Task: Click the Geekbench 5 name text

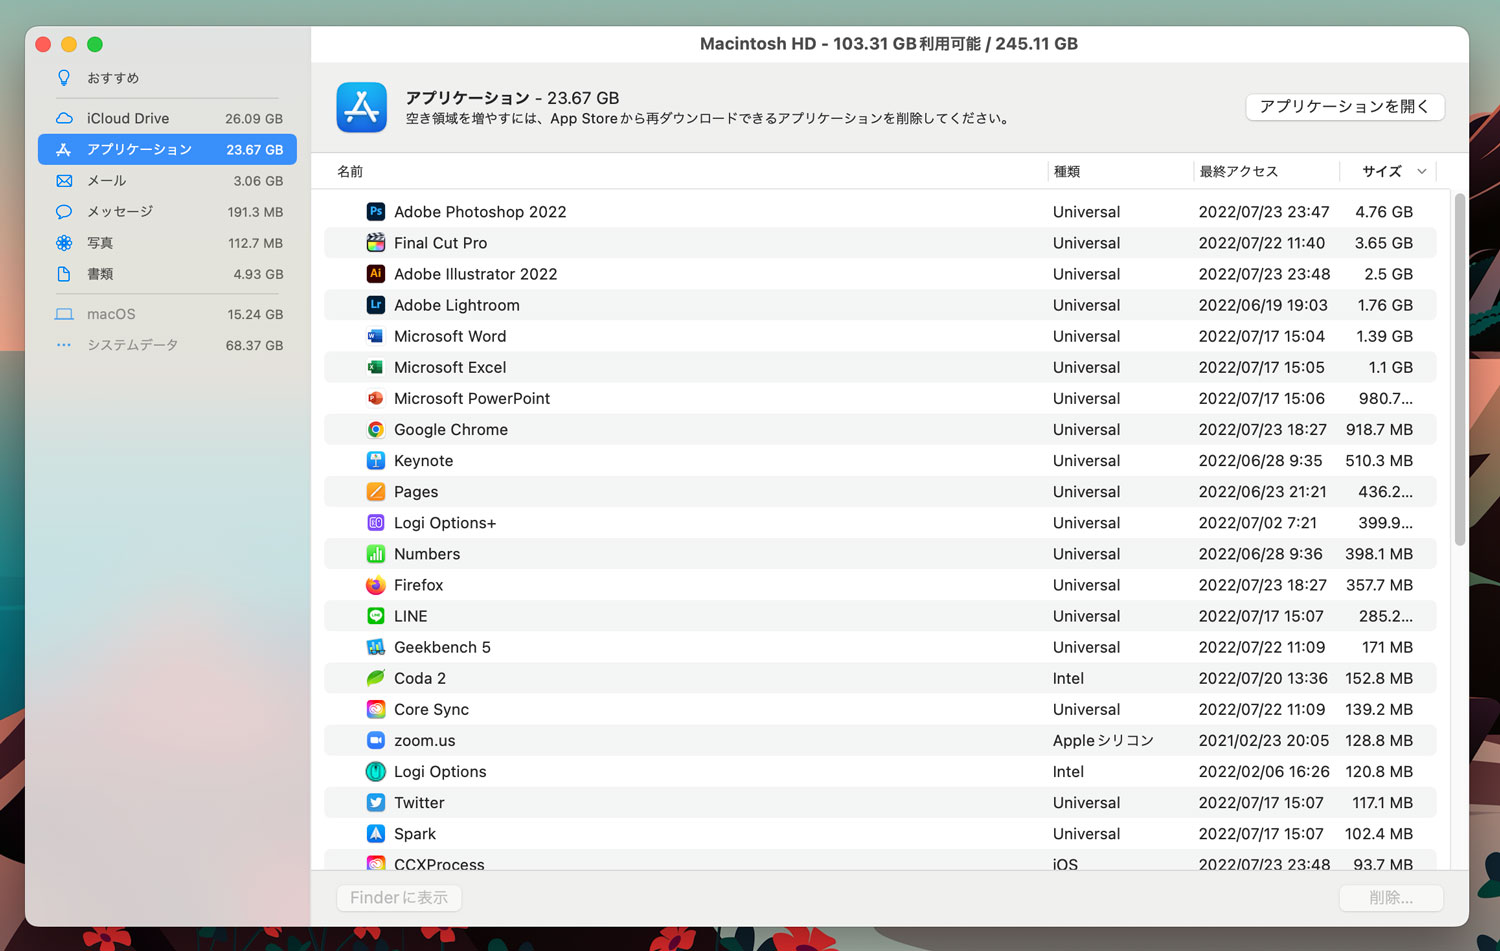Action: coord(442,647)
